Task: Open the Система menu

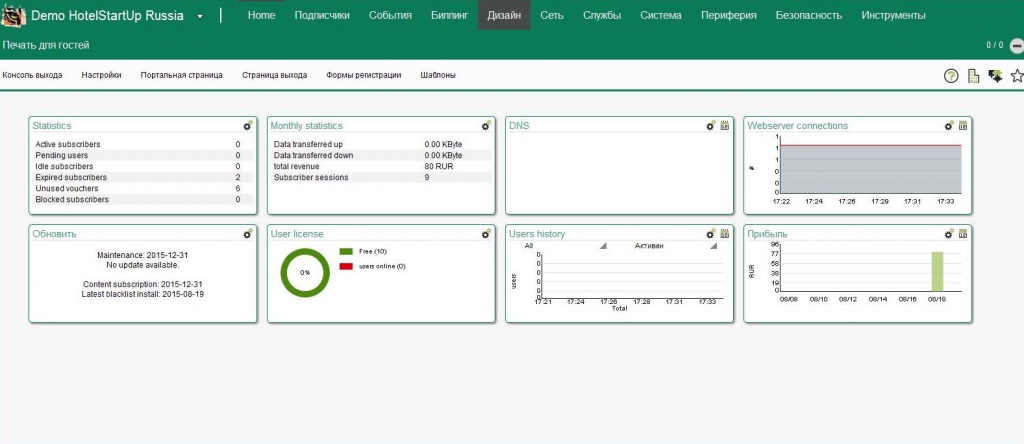Action: [661, 15]
